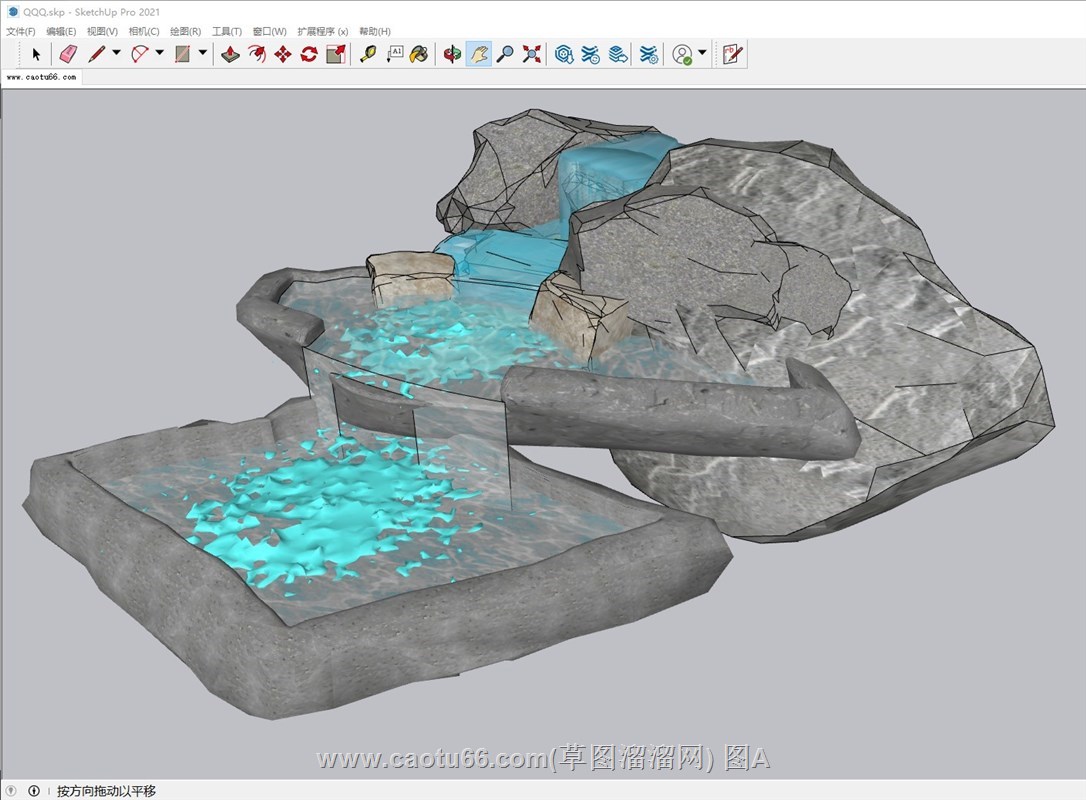1086x800 pixels.
Task: Click the Zoom Extents icon
Action: [x=532, y=54]
